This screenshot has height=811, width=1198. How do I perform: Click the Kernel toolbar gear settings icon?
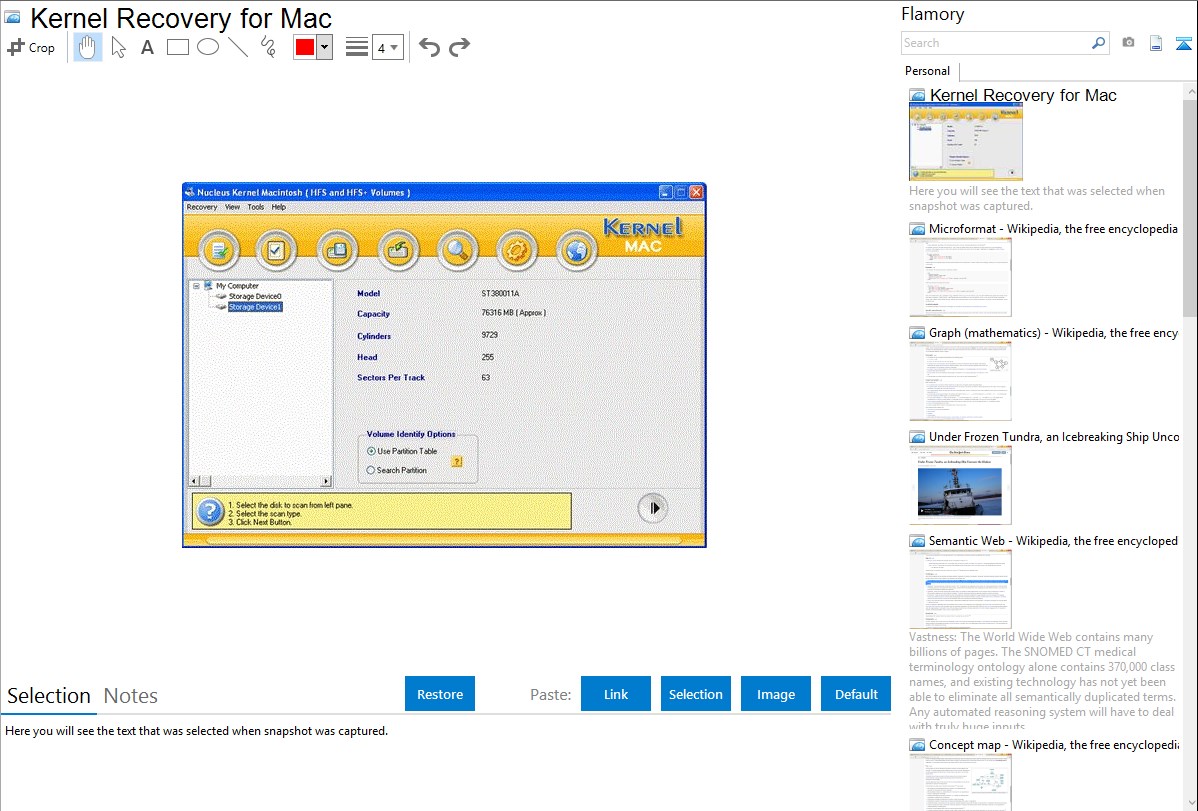click(x=516, y=251)
